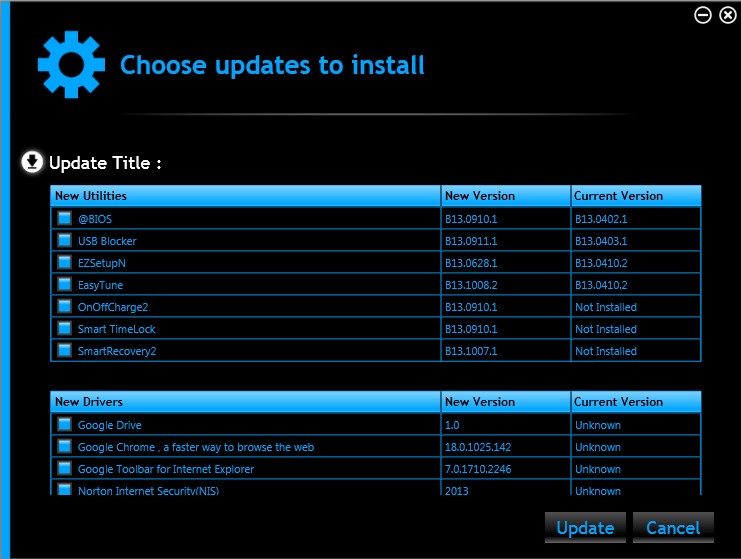Check the Google Chrome checkbox
The width and height of the screenshot is (741, 559).
pos(64,446)
